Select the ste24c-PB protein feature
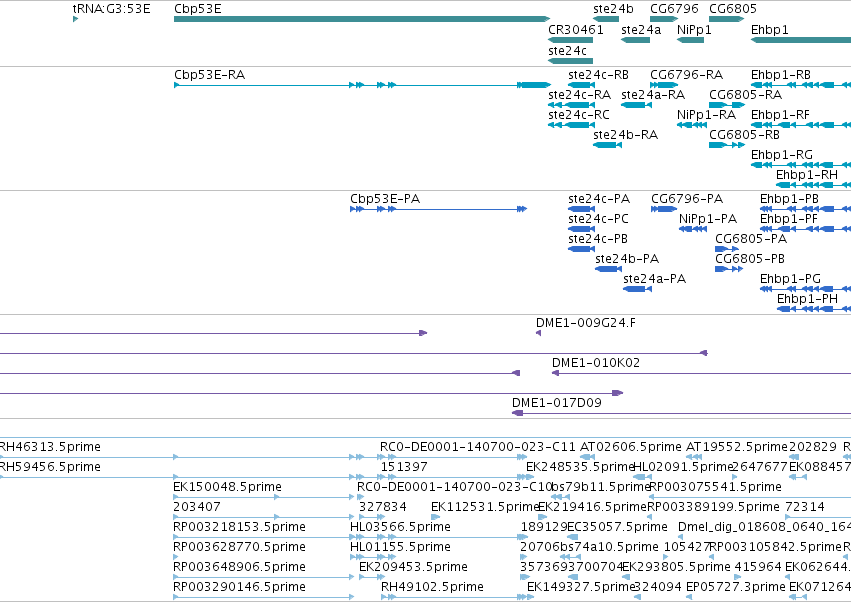The width and height of the screenshot is (851, 602). (582, 249)
